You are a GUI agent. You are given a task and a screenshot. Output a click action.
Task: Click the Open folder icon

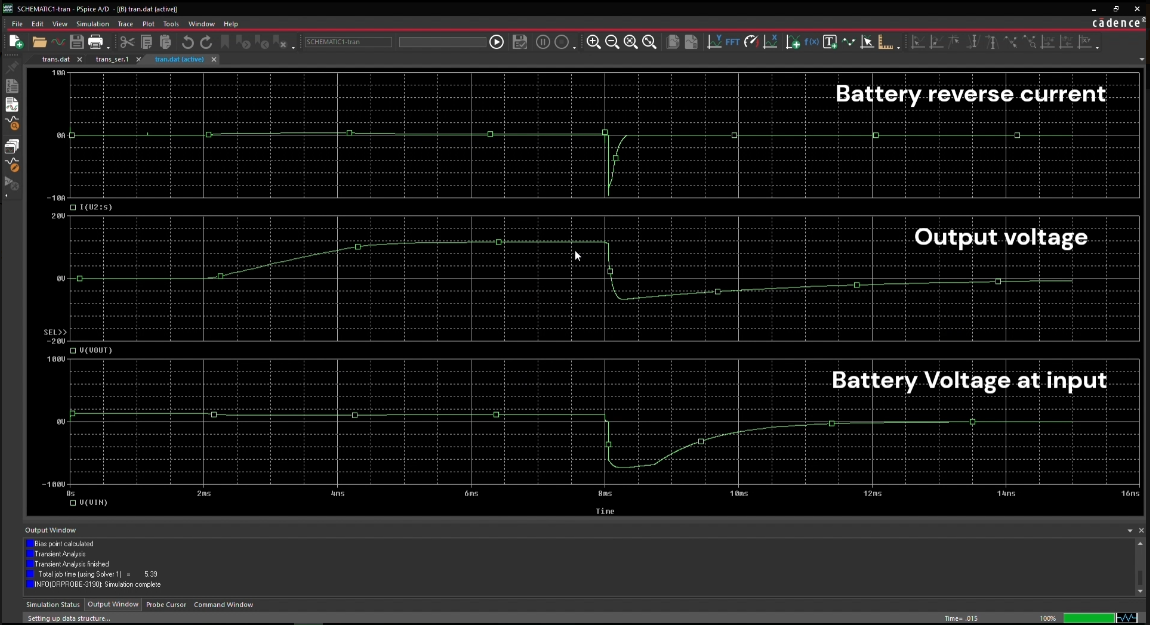39,42
